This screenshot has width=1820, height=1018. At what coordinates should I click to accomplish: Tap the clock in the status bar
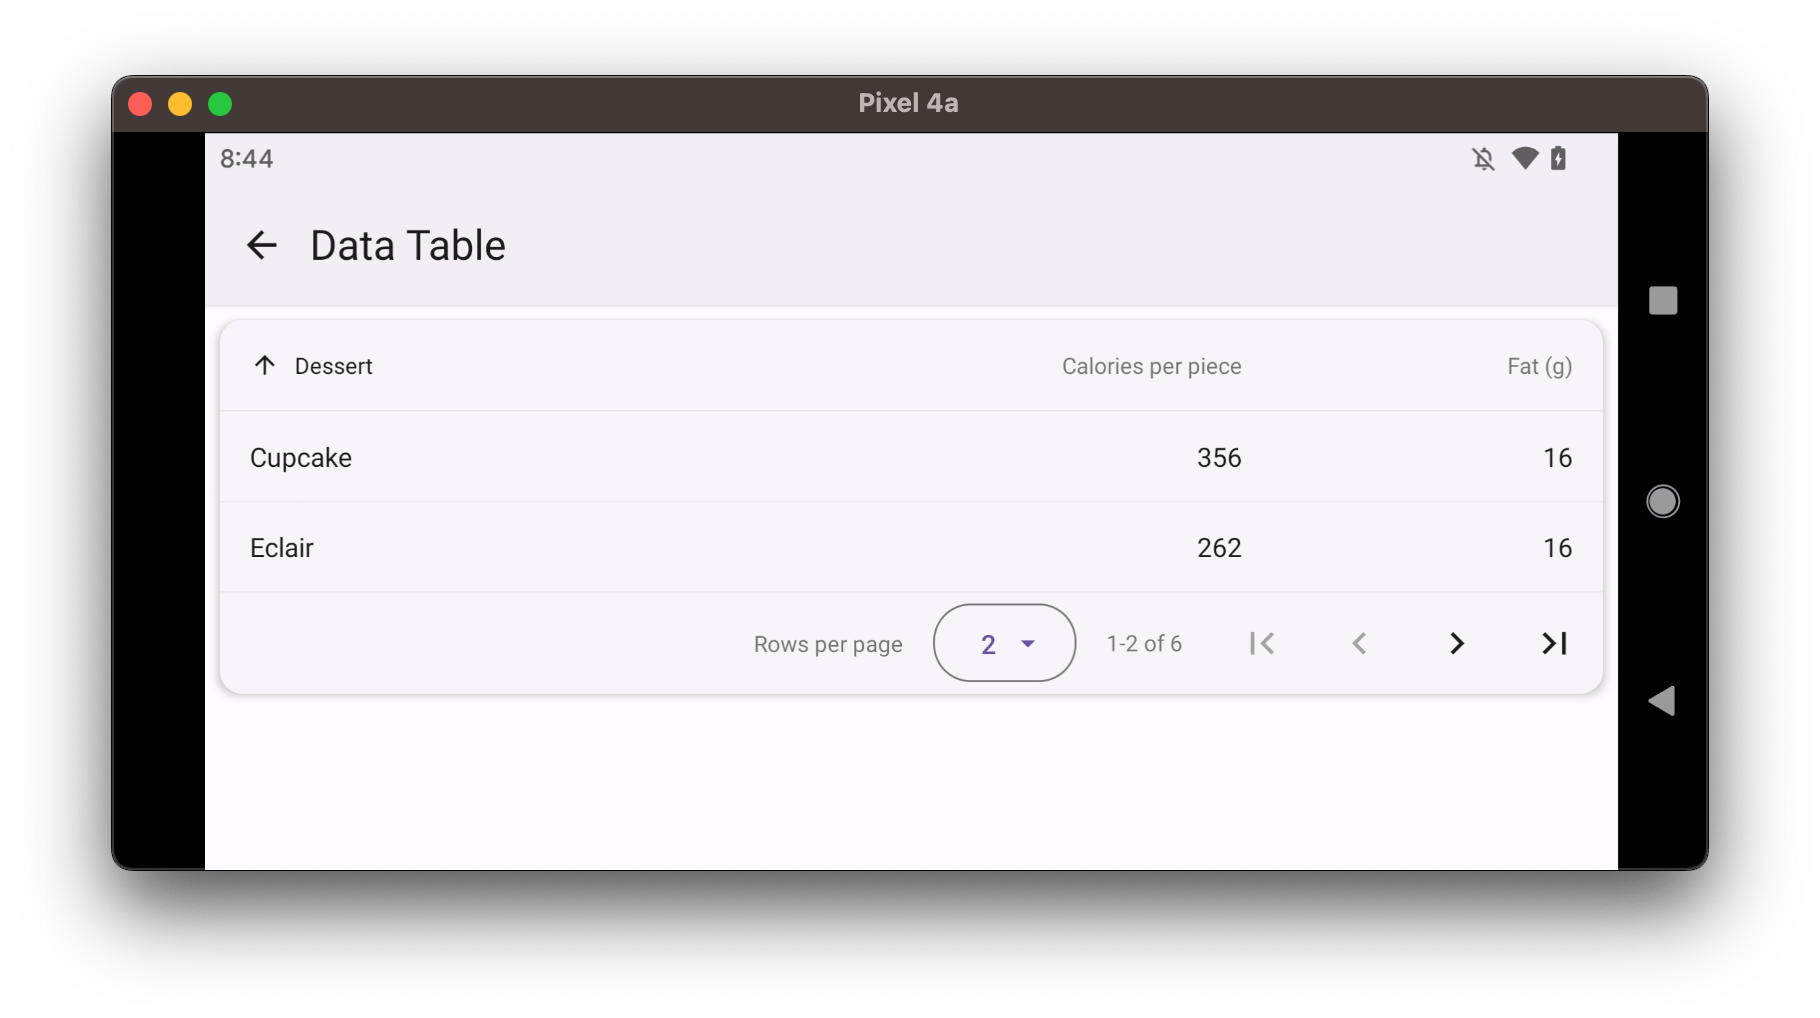click(247, 158)
